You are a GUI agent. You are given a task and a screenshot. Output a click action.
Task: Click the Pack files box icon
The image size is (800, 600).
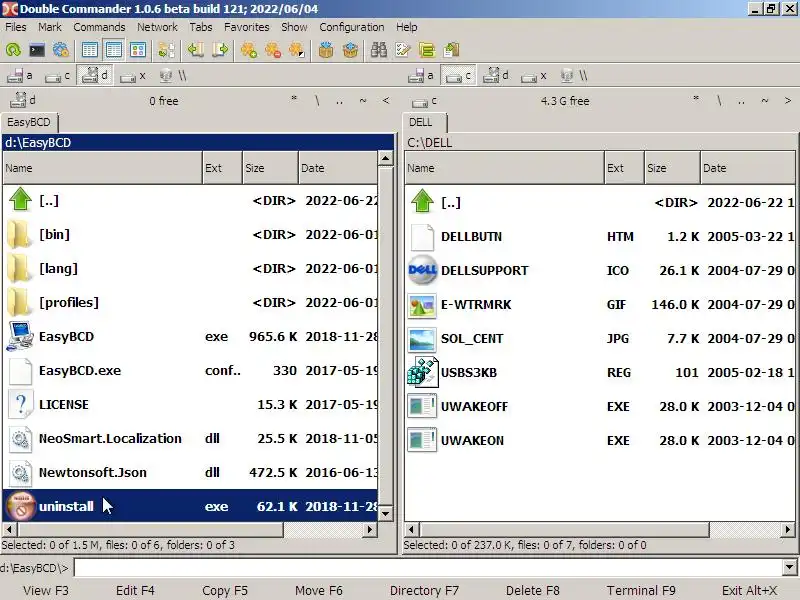tap(326, 50)
